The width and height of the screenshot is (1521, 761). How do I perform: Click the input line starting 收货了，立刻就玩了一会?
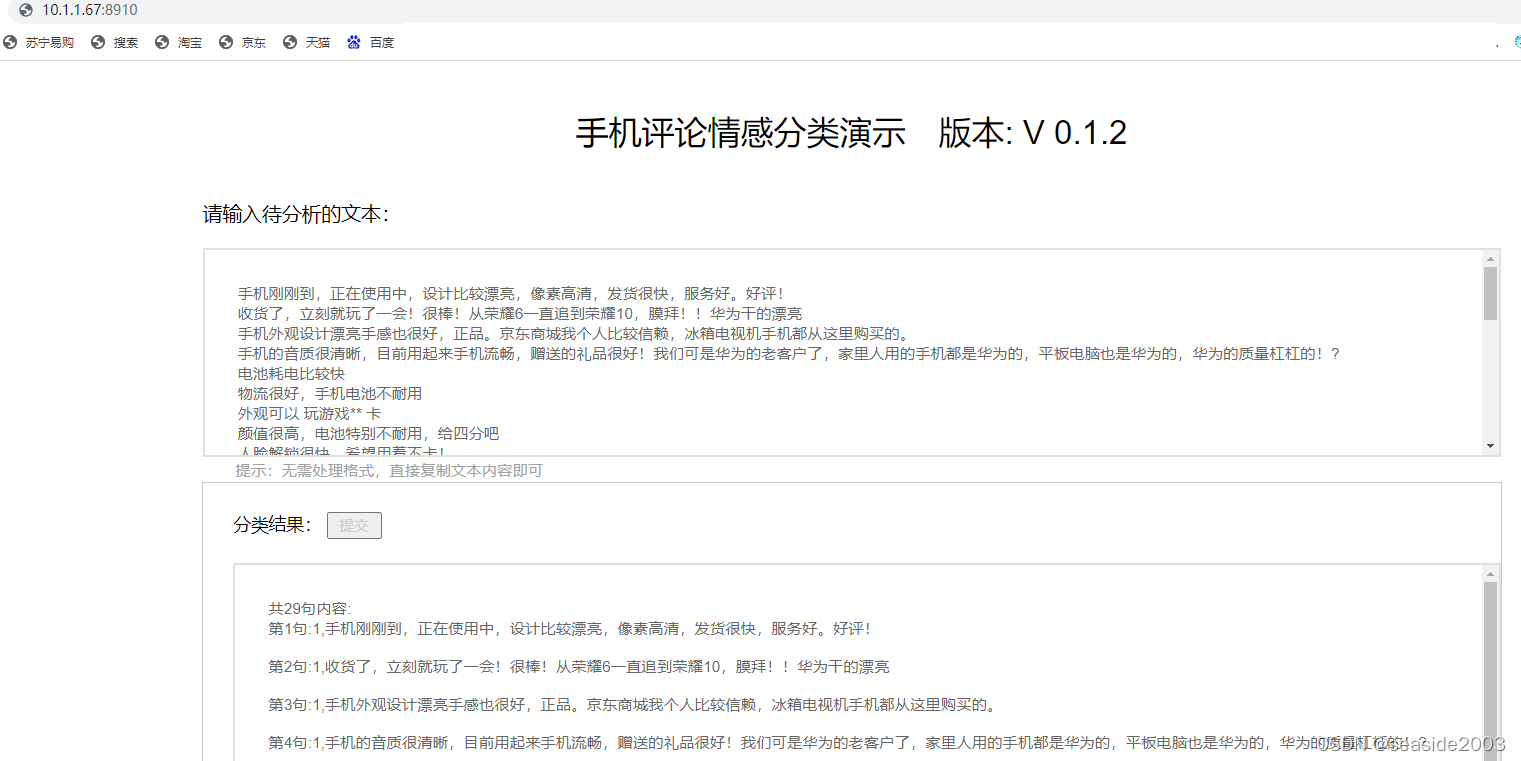[x=519, y=314]
